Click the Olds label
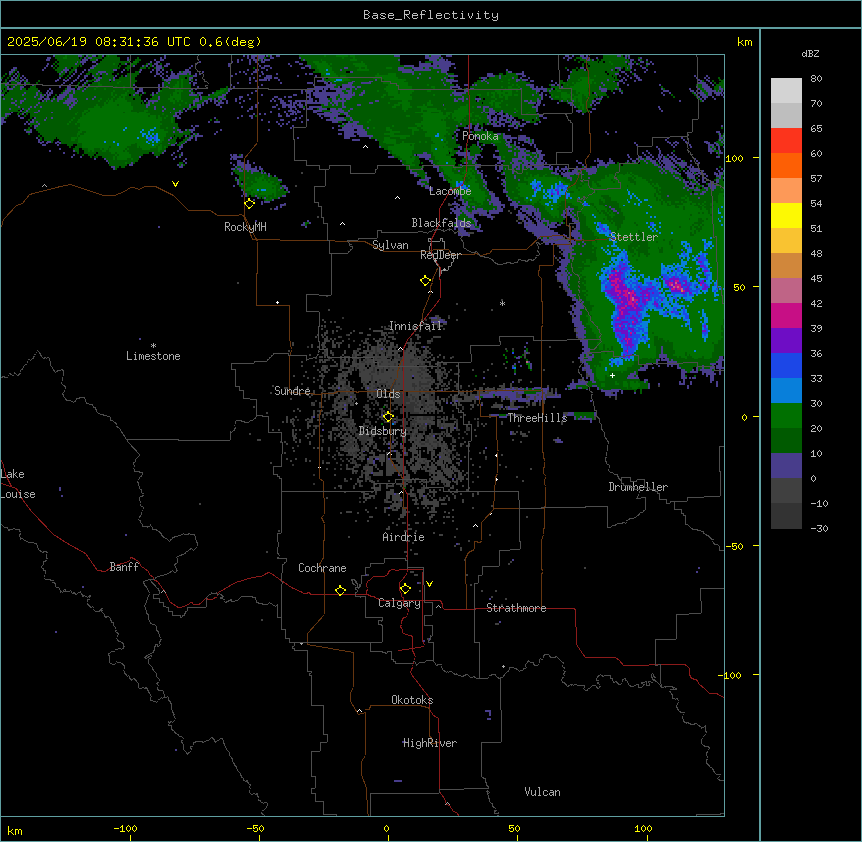This screenshot has height=842, width=862. 388,394
